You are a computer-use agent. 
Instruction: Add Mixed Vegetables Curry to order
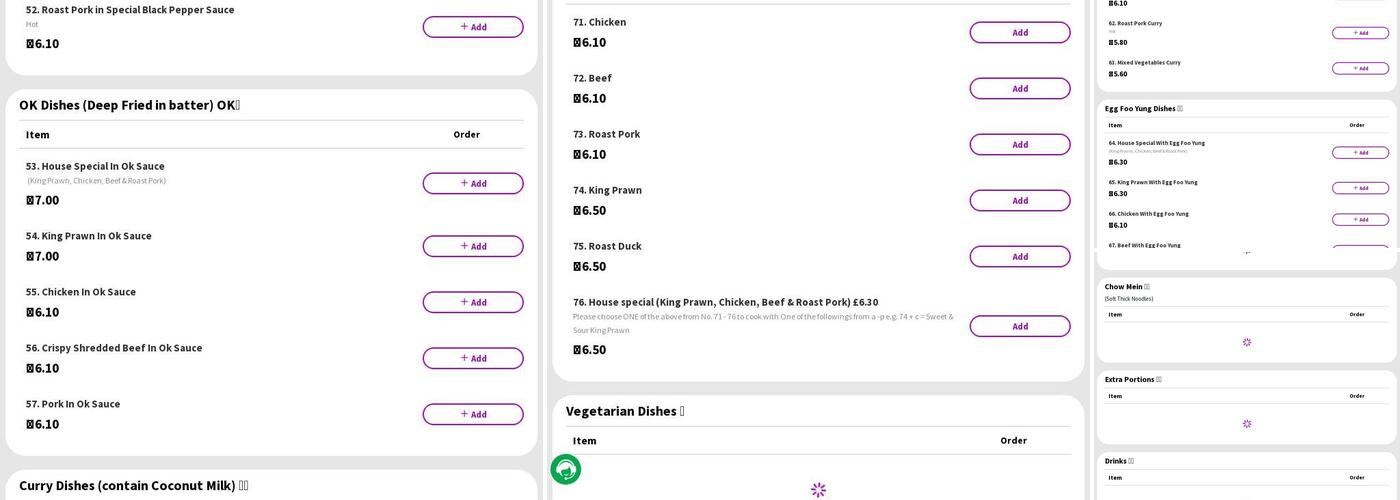coord(1360,68)
